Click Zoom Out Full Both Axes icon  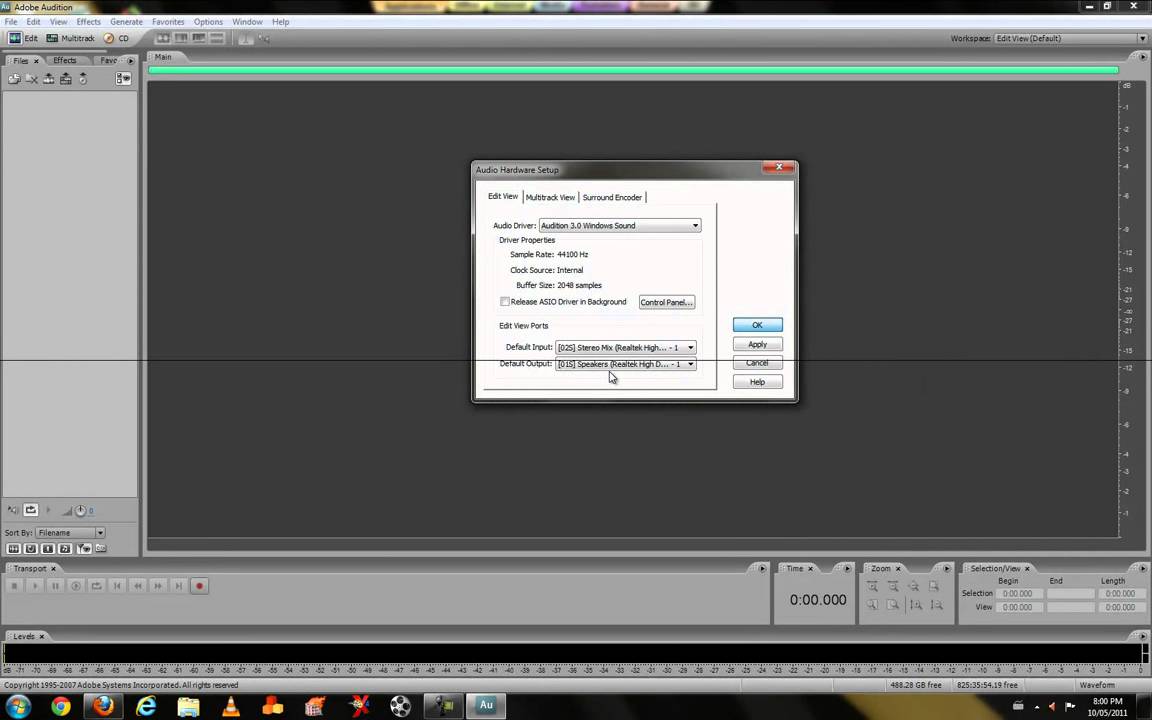913,586
